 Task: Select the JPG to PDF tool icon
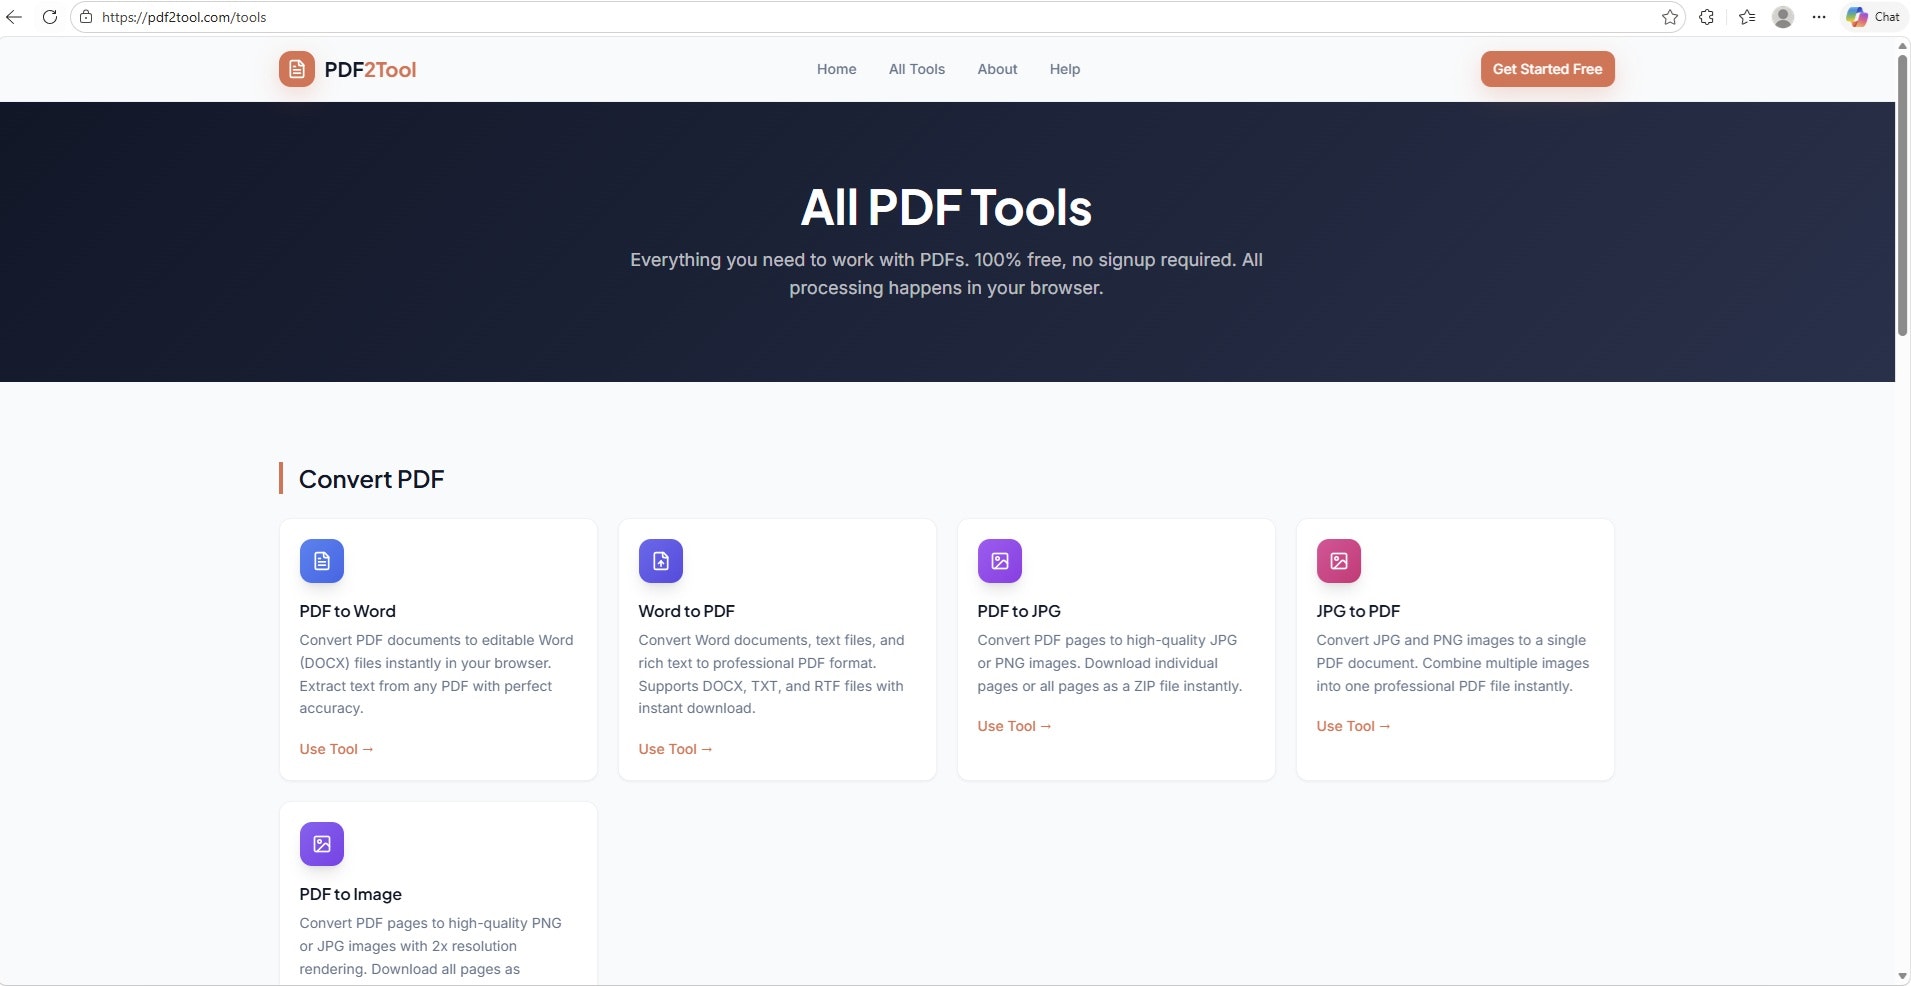(x=1338, y=561)
